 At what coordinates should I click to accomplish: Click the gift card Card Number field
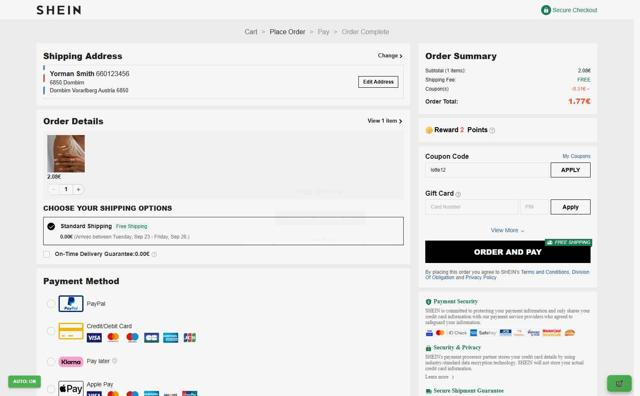(471, 207)
